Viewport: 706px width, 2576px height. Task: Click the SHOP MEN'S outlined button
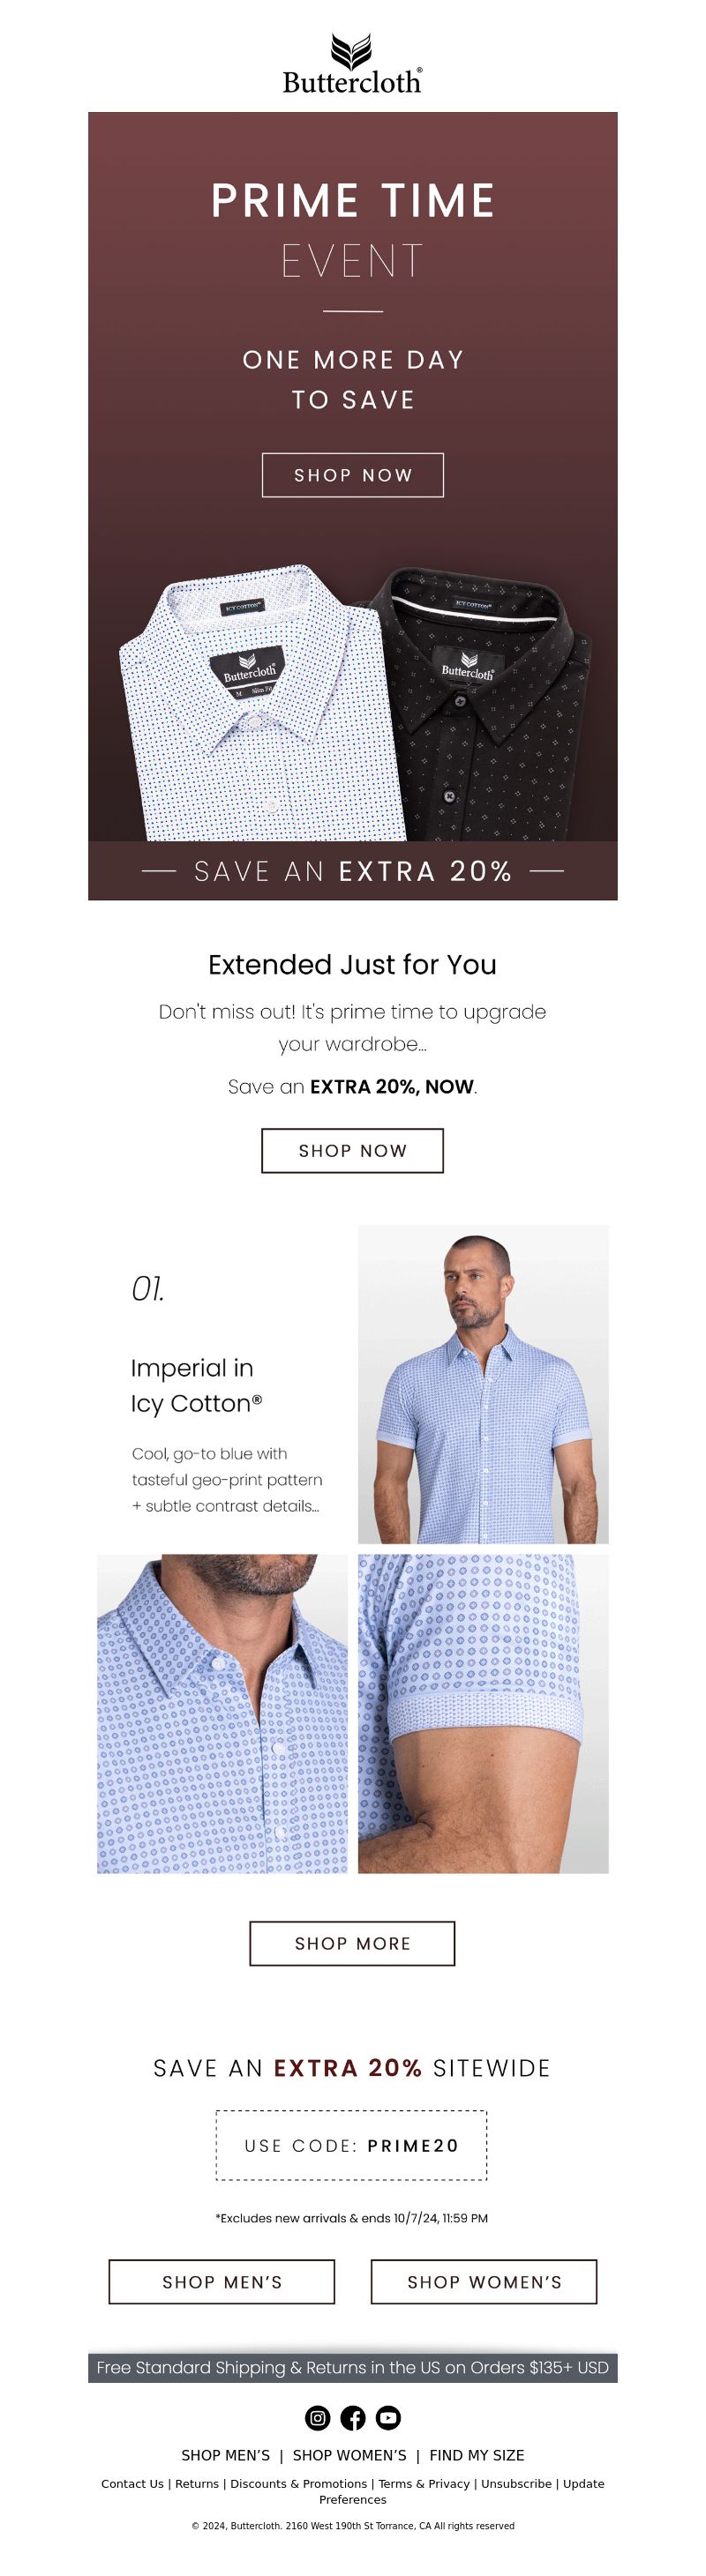(x=222, y=2281)
